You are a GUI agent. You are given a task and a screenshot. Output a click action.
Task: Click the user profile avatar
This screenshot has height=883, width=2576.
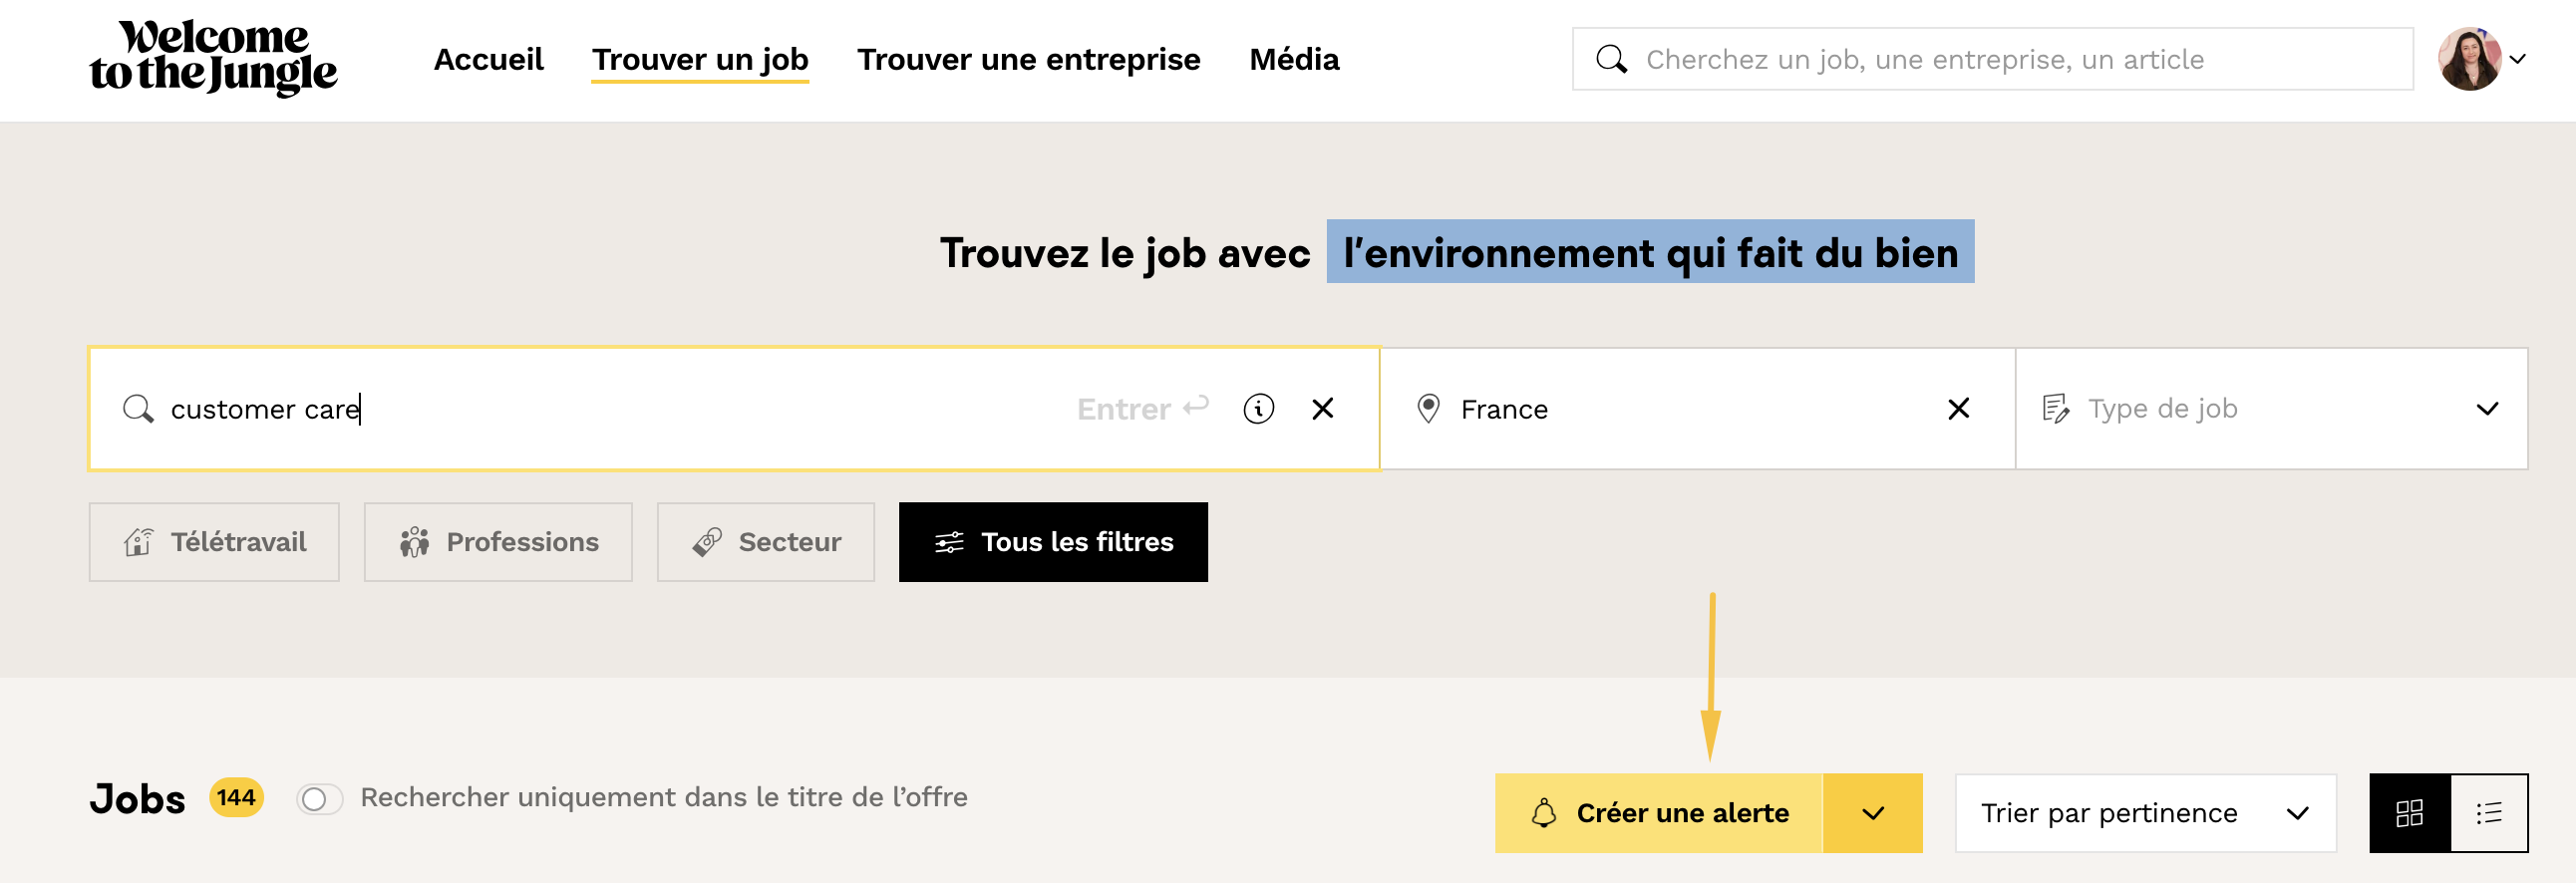(x=2469, y=59)
